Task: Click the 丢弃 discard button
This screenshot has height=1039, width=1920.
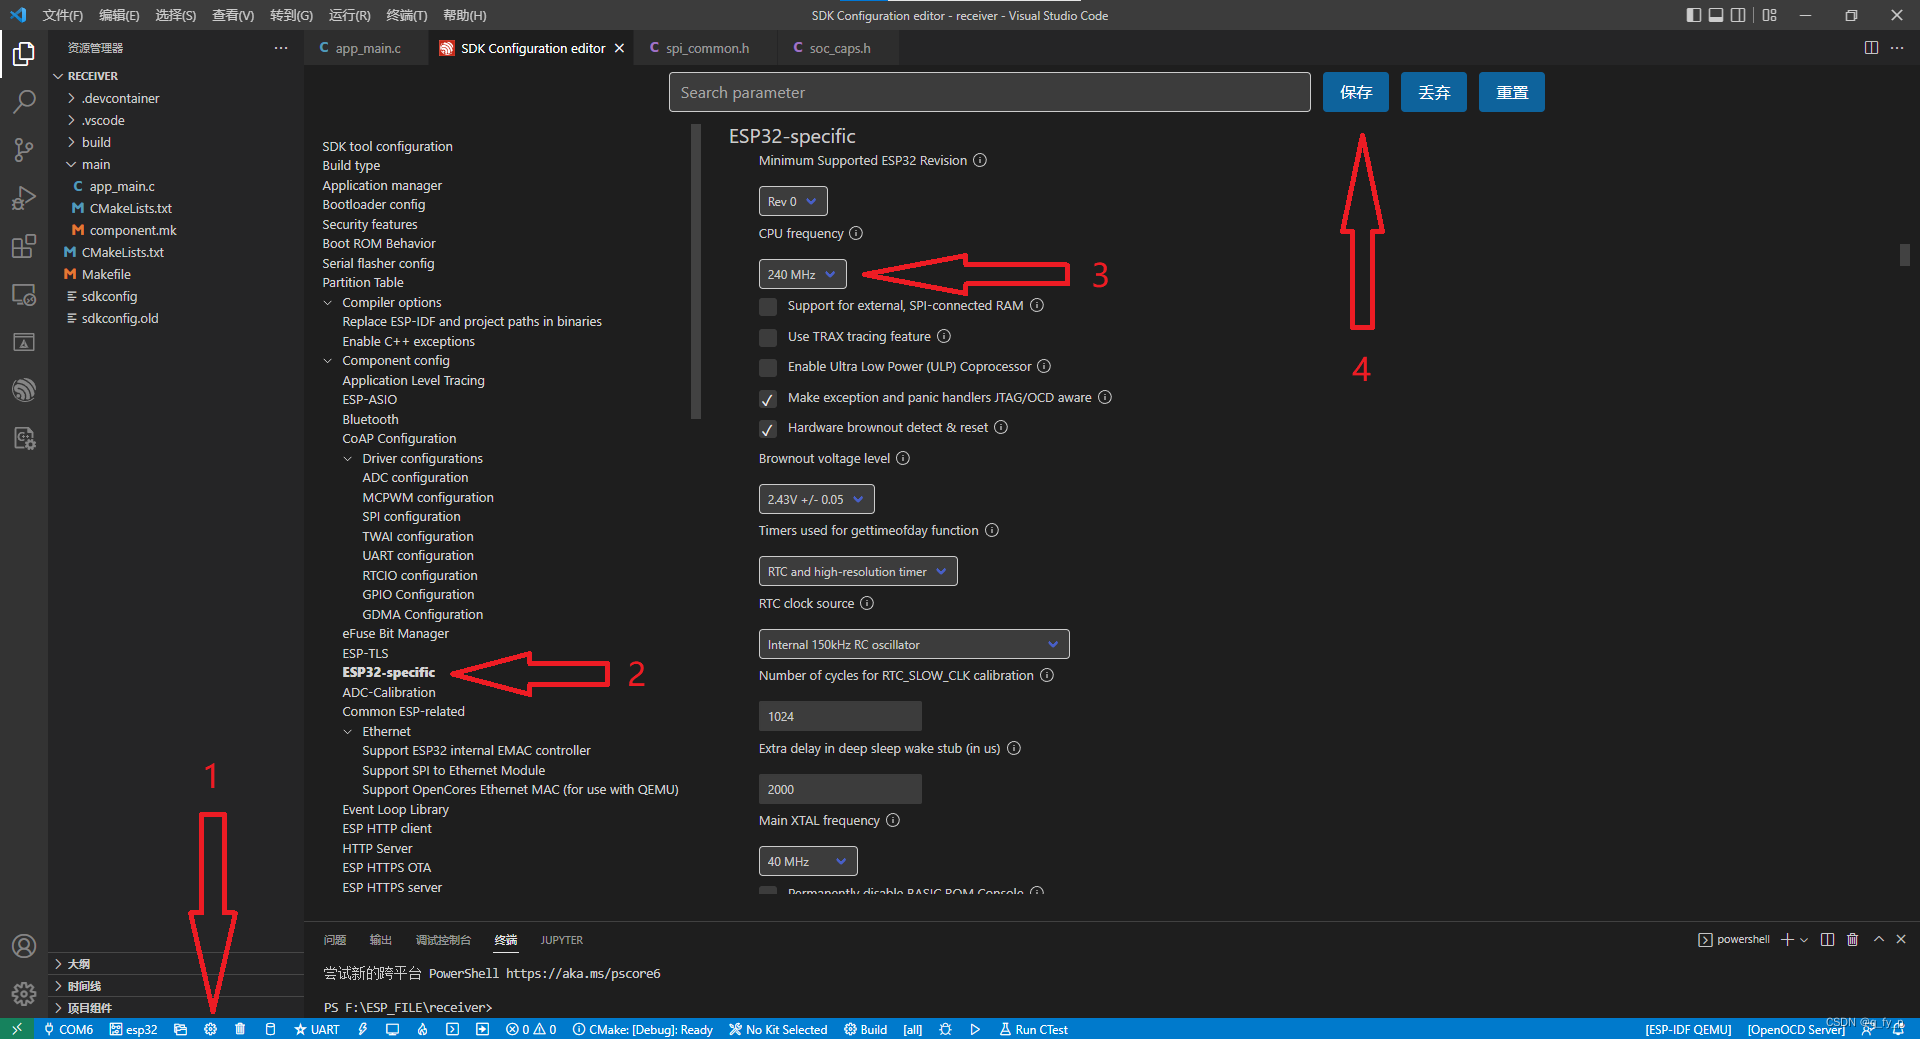Action: [x=1433, y=92]
